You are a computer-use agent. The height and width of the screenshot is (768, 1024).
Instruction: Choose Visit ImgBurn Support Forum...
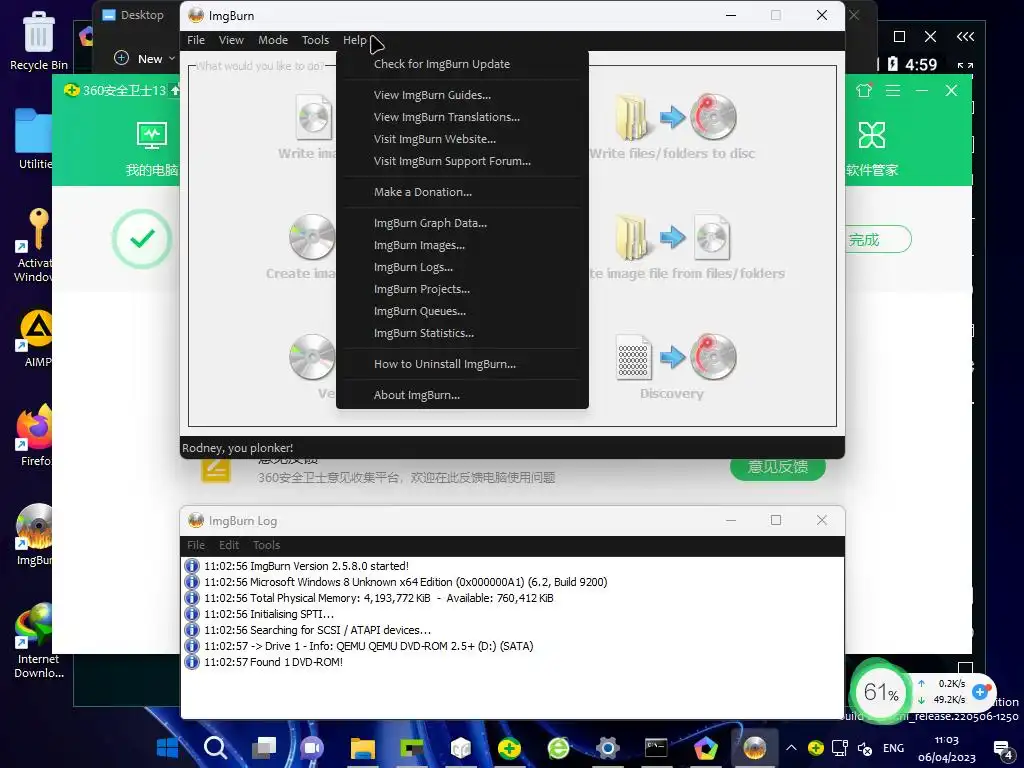(452, 161)
